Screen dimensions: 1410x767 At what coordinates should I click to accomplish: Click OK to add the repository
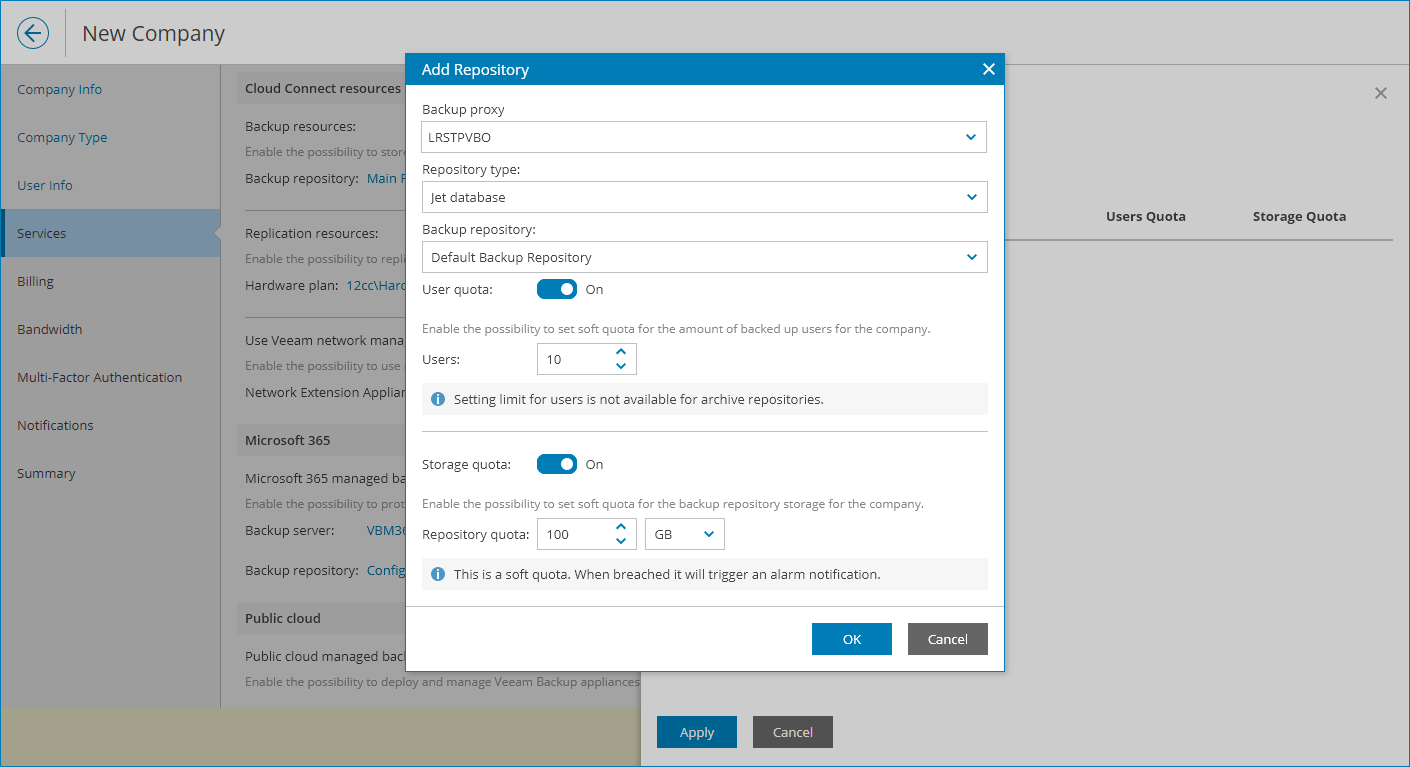click(851, 639)
